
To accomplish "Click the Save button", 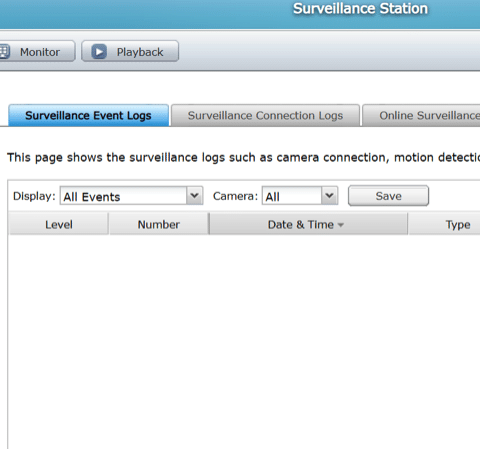I will 388,196.
